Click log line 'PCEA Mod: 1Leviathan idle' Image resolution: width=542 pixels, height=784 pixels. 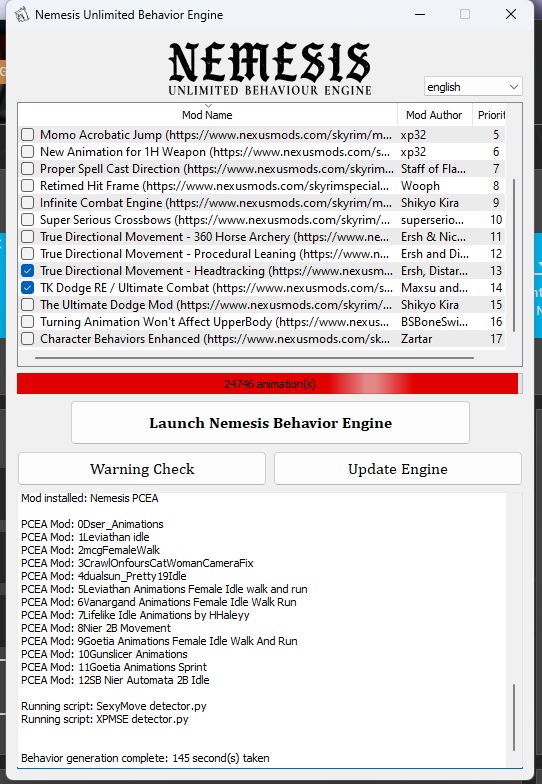click(x=85, y=537)
